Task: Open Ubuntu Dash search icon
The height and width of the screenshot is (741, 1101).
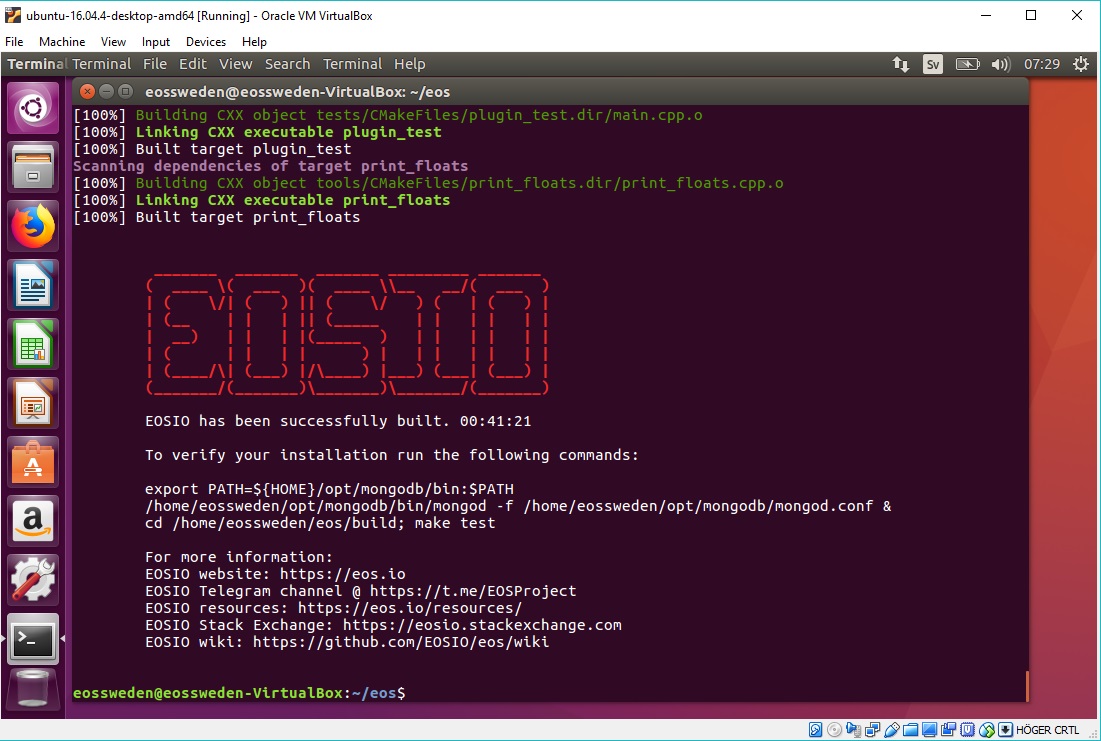Action: tap(33, 108)
